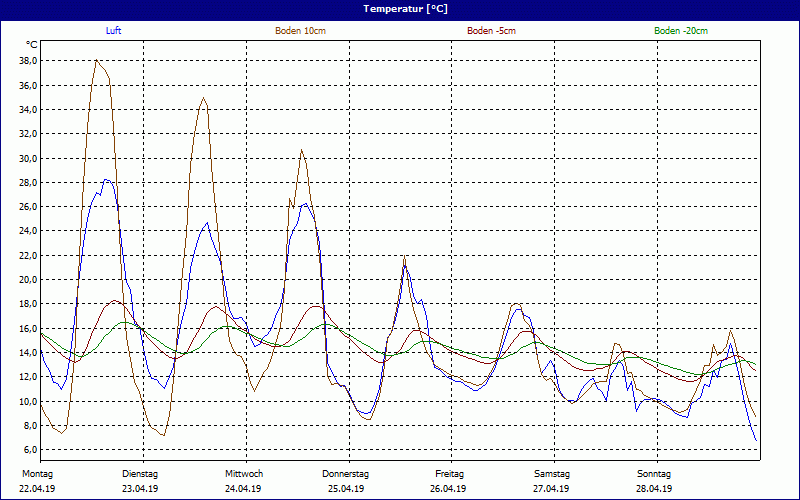Select the Dienstag day label
Image resolution: width=800 pixels, height=500 pixels.
pyautogui.click(x=140, y=473)
